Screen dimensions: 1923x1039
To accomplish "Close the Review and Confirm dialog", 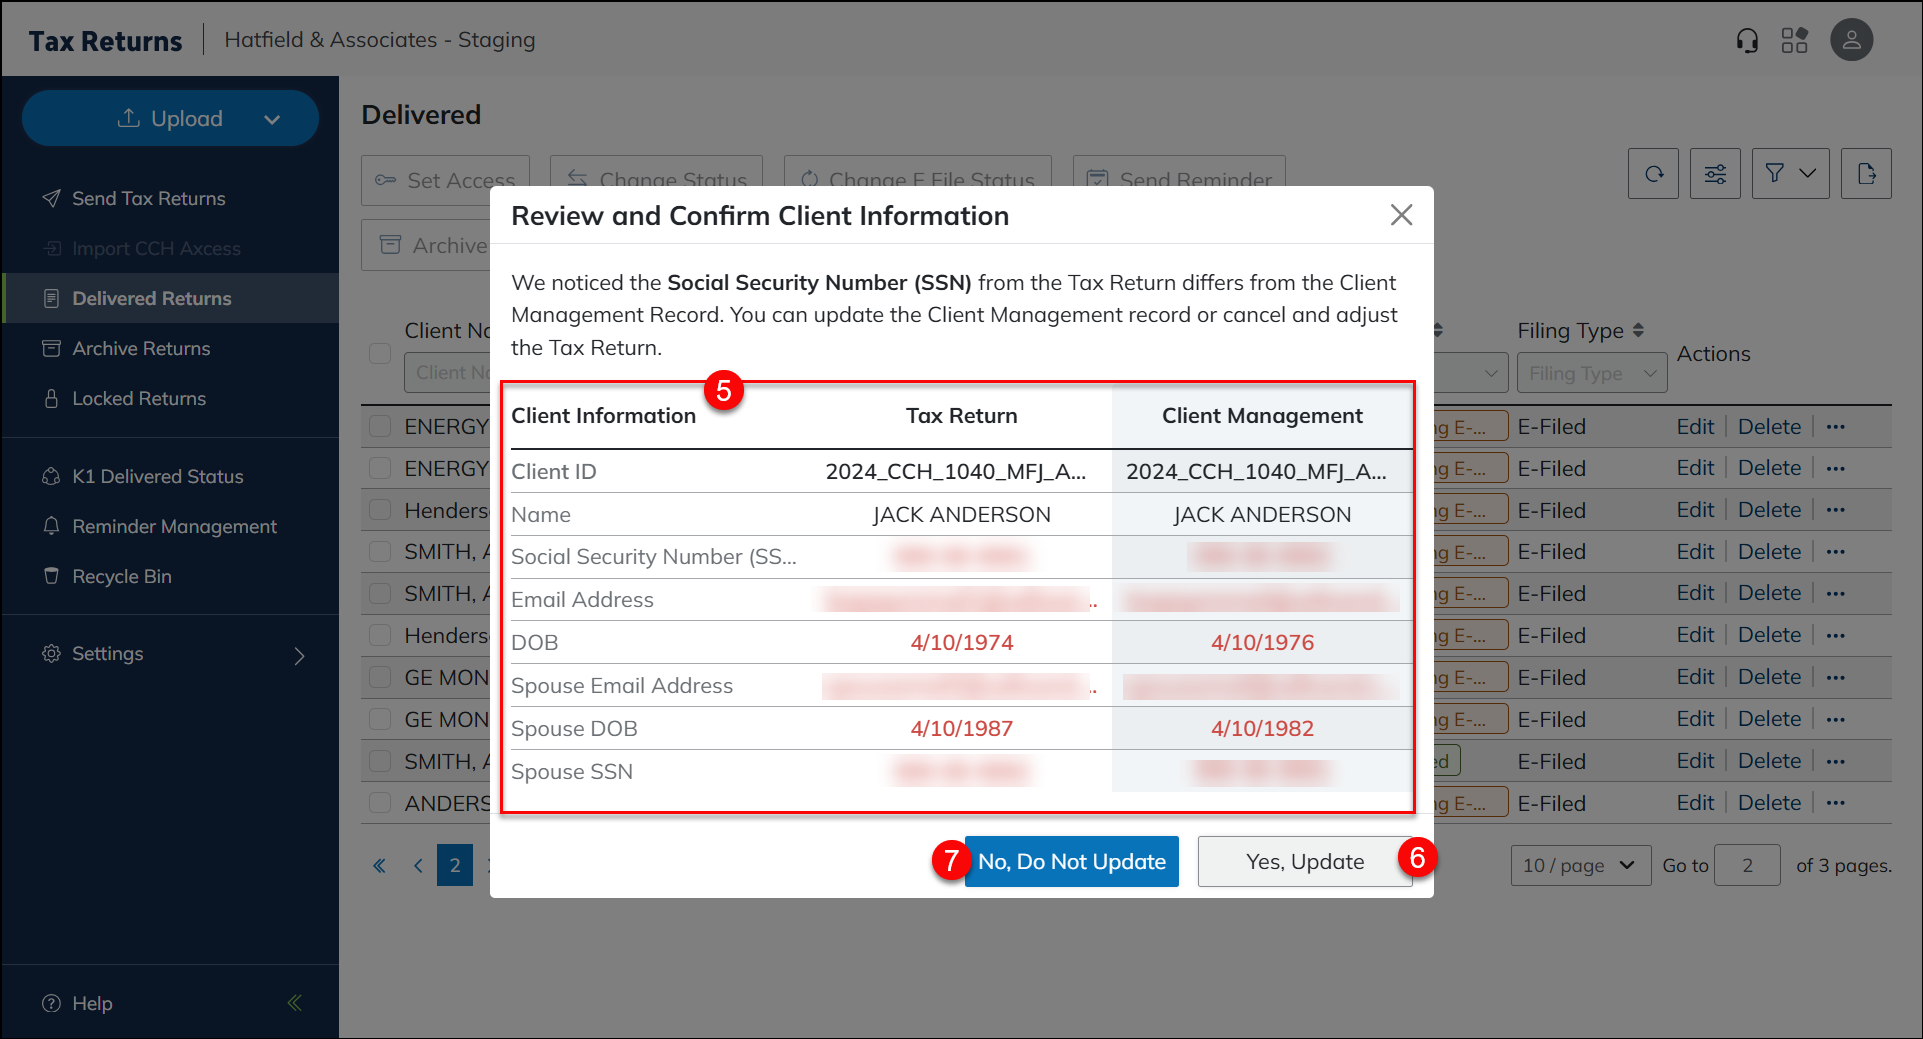I will pos(1401,215).
